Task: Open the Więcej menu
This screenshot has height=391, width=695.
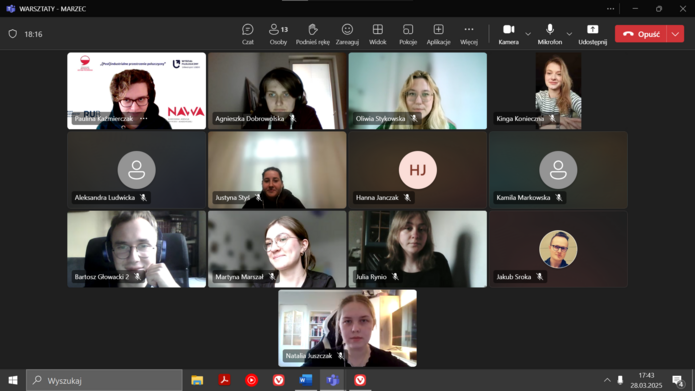Action: pos(469,34)
